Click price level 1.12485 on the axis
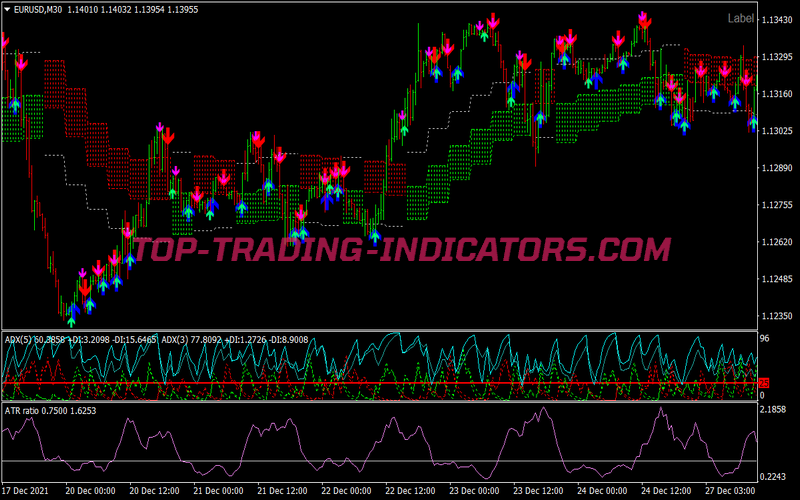 click(778, 279)
